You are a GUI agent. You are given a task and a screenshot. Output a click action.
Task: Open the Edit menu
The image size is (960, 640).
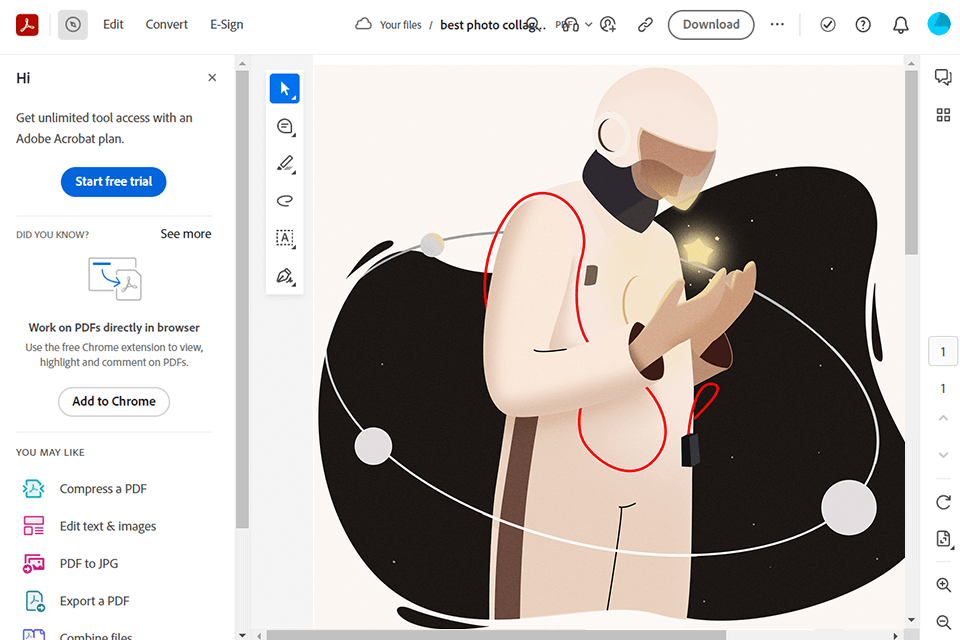pos(113,24)
